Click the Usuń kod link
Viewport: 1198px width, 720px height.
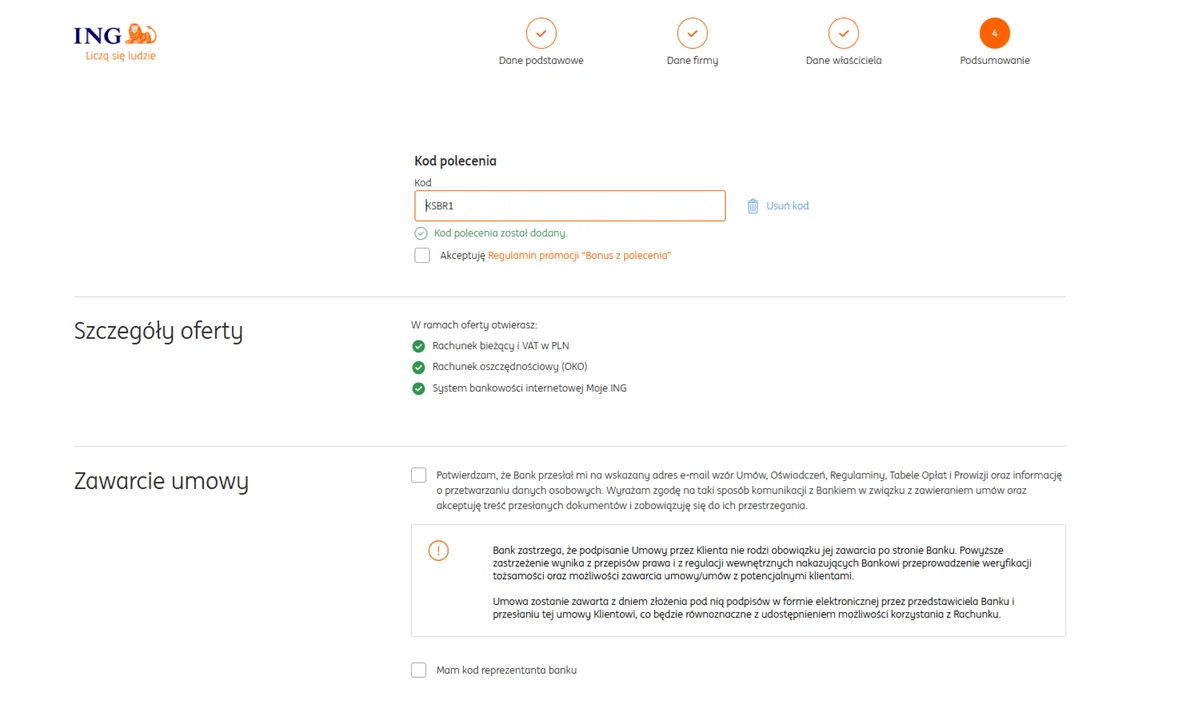tap(787, 206)
